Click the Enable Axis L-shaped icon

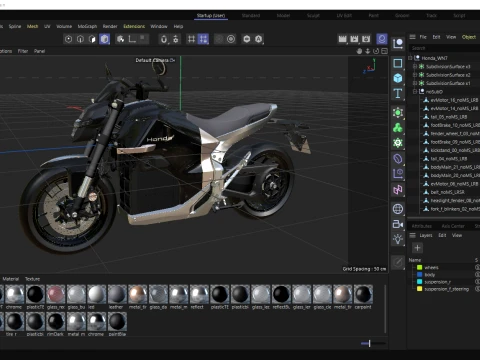click(x=132, y=39)
